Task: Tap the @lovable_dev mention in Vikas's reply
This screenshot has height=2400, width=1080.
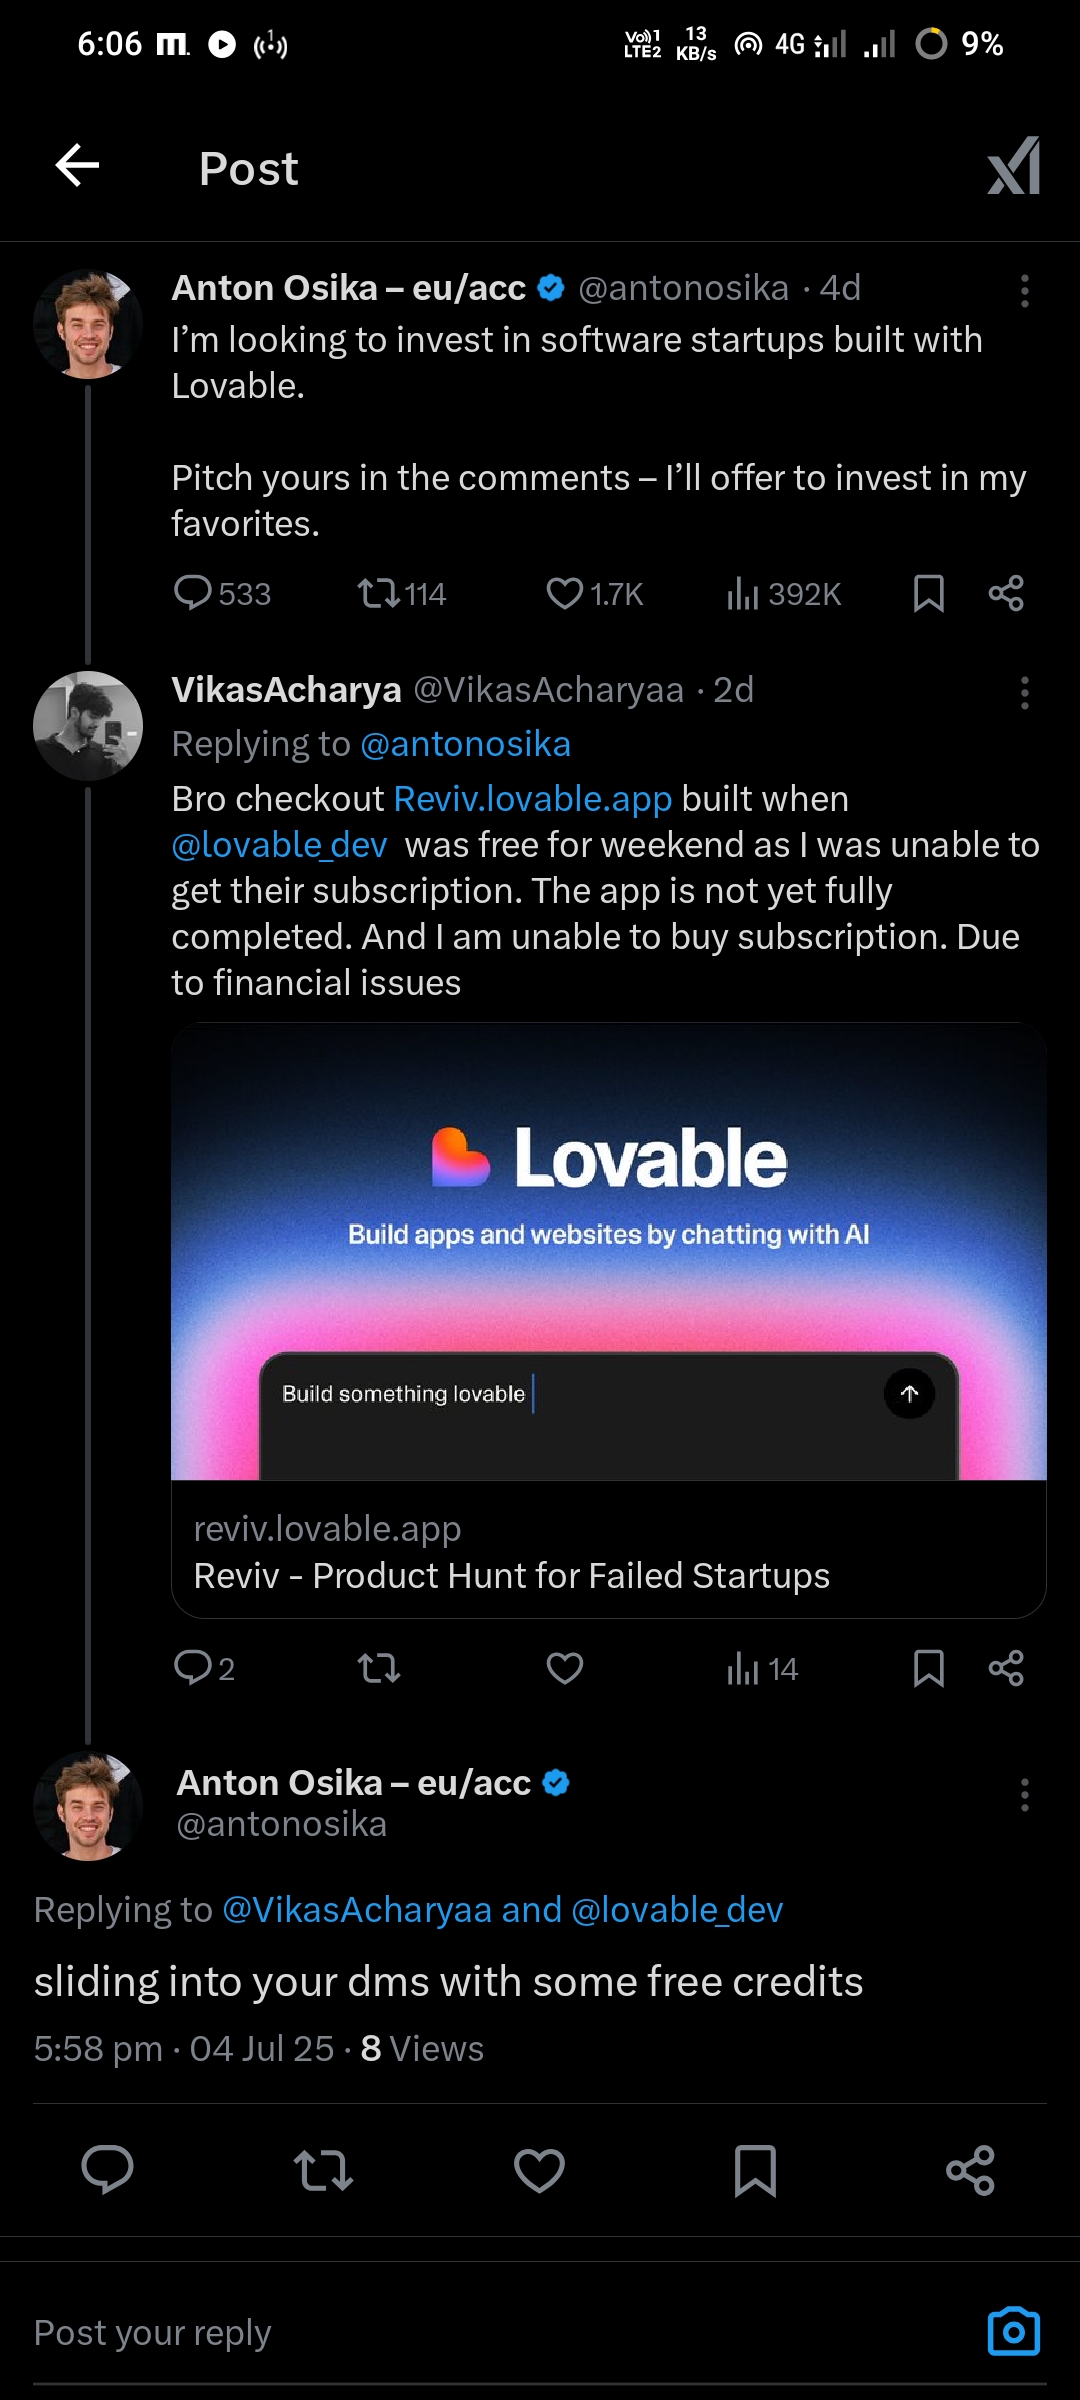Action: 279,845
